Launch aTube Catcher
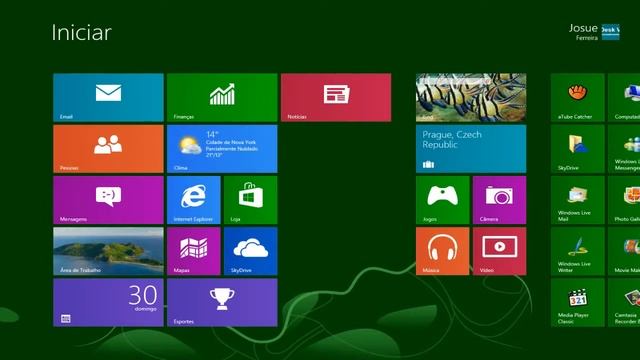Viewport: 640px width, 360px height. (578, 98)
